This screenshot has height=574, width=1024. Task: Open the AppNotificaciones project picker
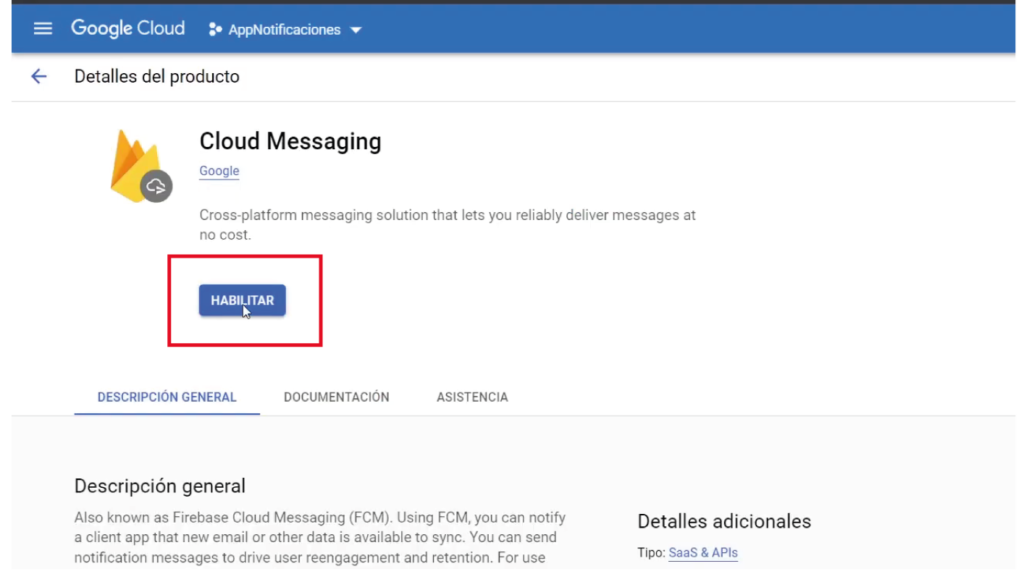(285, 30)
